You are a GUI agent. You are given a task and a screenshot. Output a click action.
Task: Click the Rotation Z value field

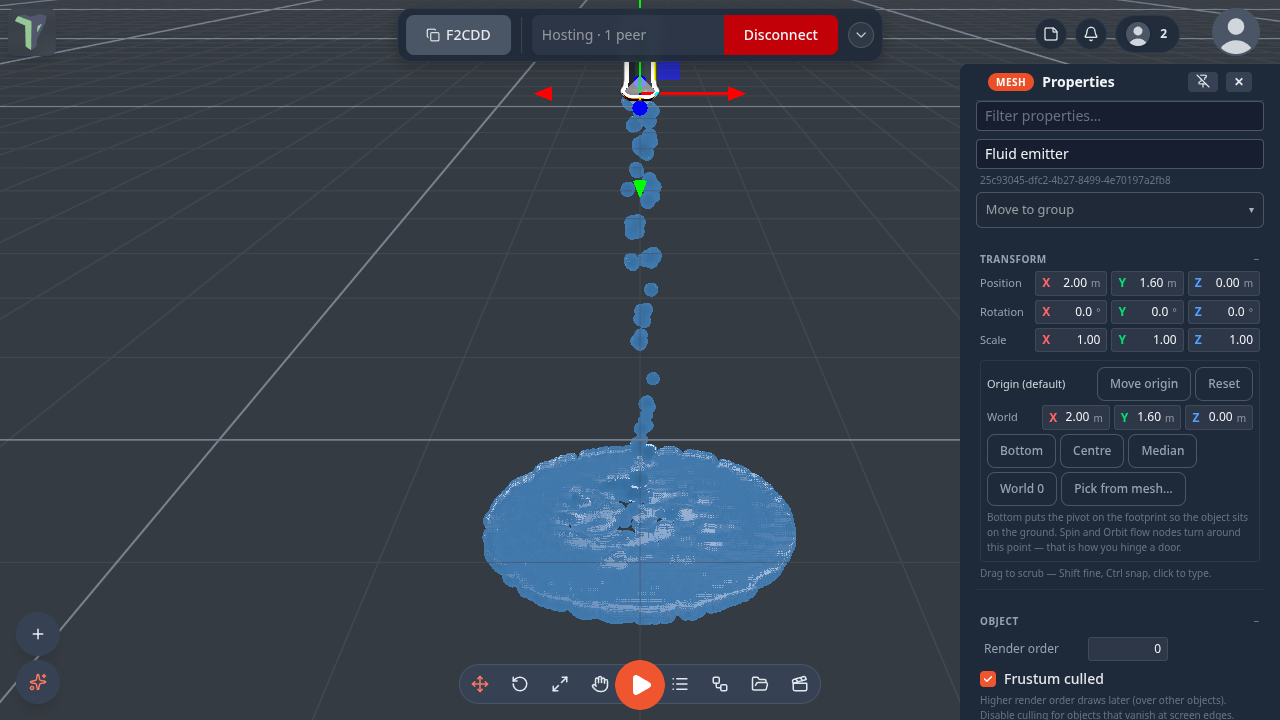1223,312
